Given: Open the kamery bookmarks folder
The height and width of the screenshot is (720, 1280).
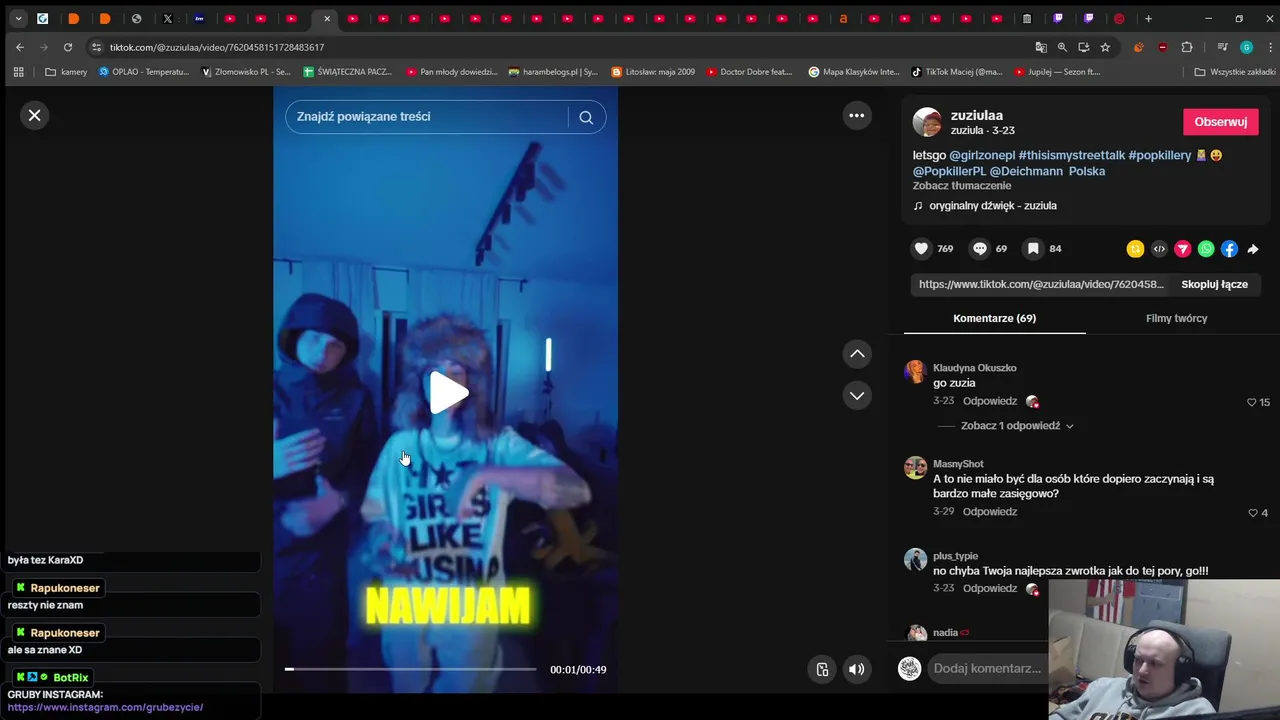Looking at the screenshot, I should [66, 72].
